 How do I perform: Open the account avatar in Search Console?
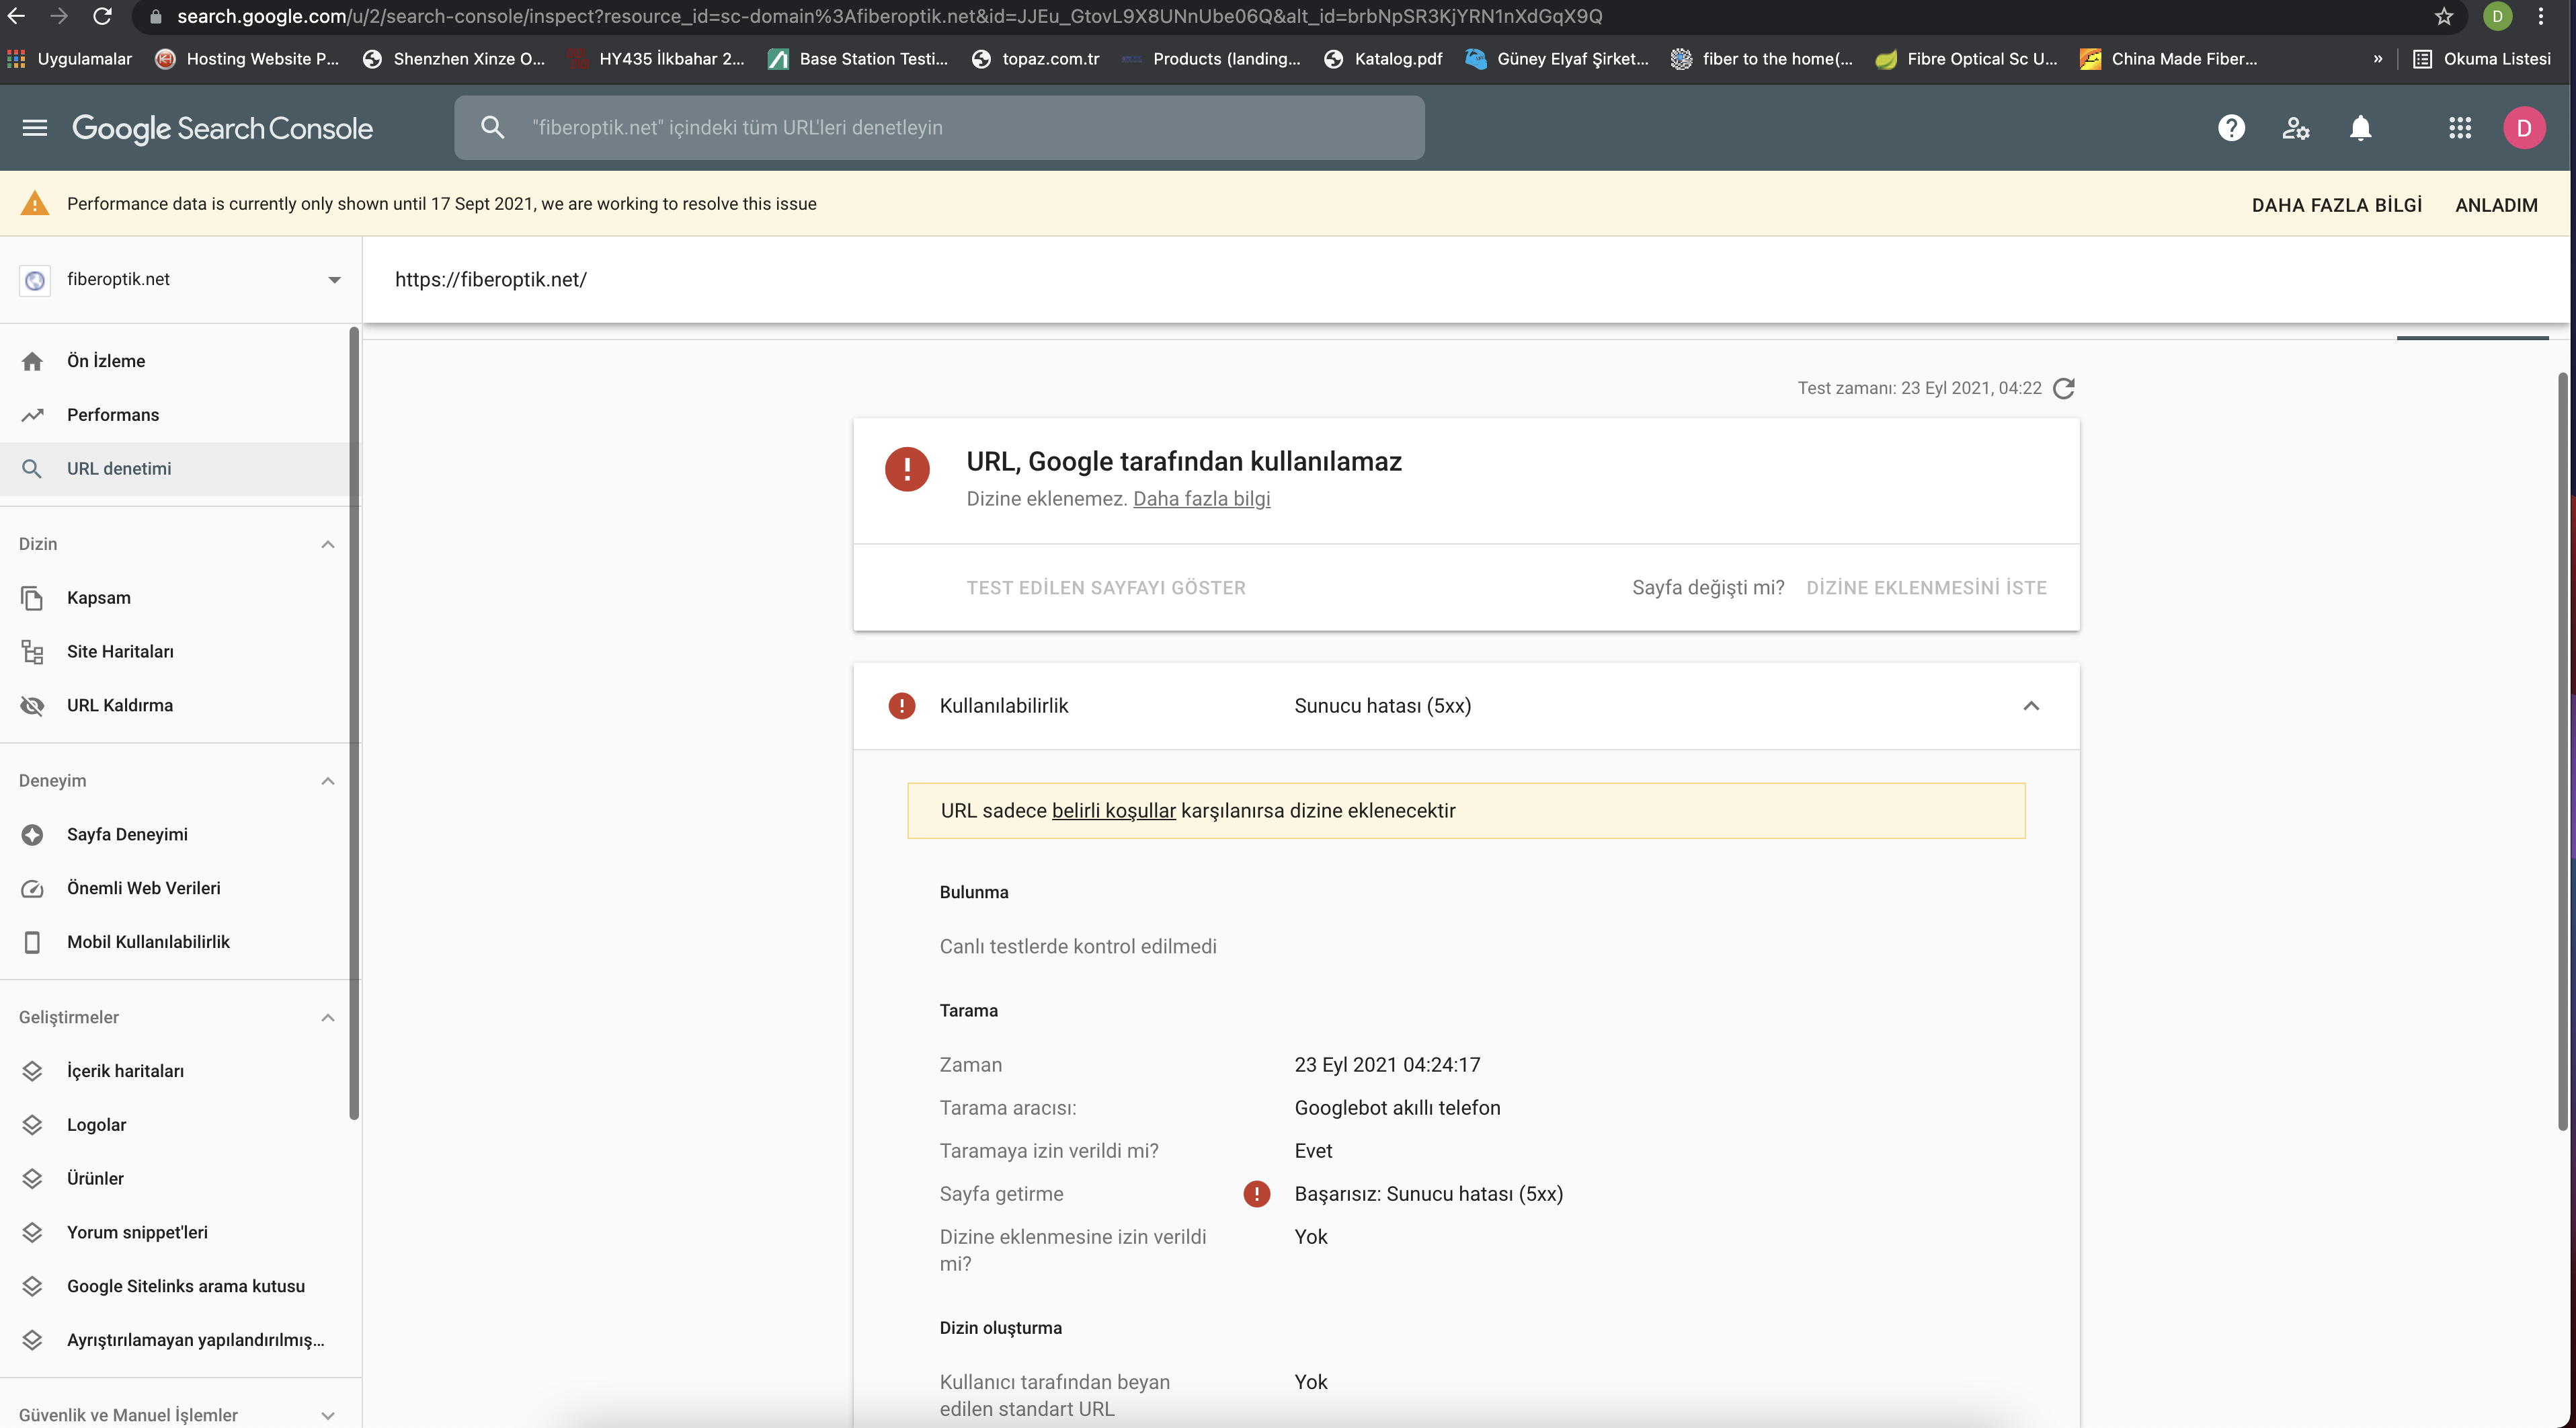pyautogui.click(x=2524, y=128)
